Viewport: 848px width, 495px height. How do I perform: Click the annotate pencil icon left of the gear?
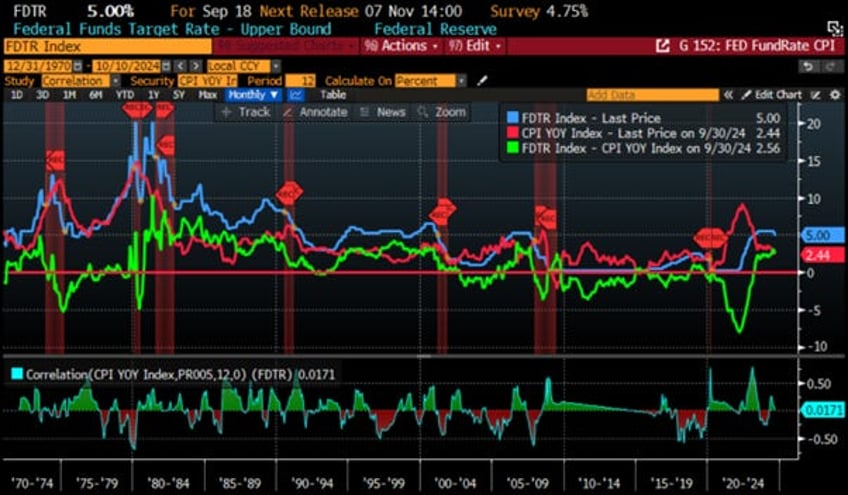click(x=816, y=95)
